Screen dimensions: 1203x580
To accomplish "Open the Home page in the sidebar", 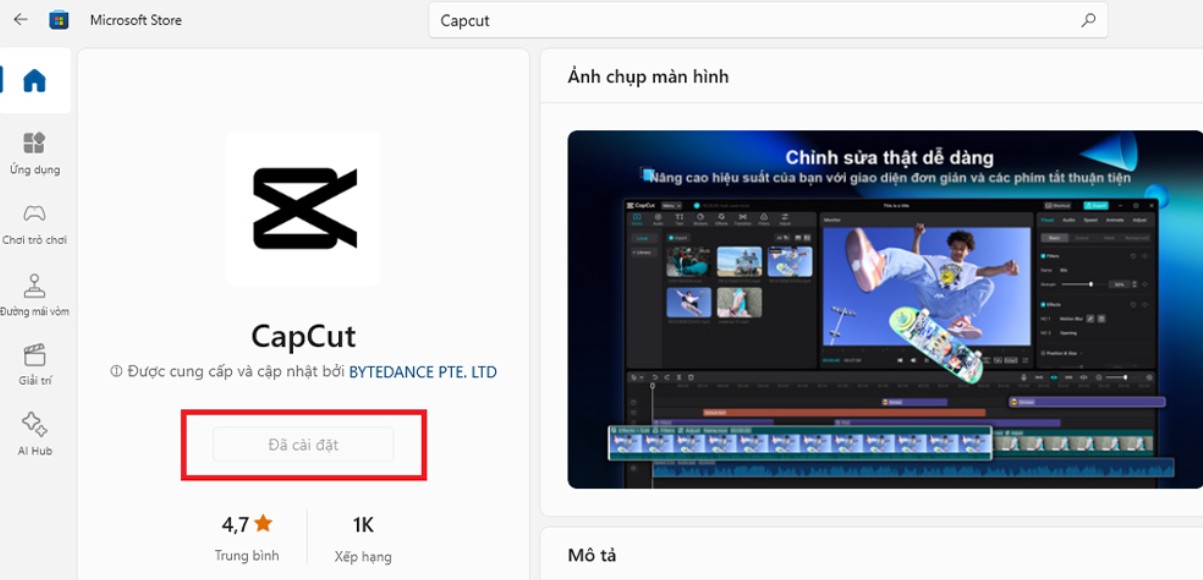I will [x=35, y=81].
